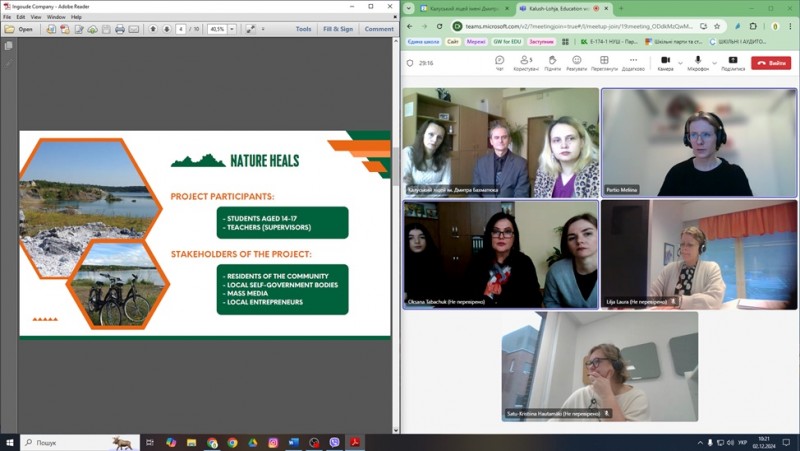The width and height of the screenshot is (800, 451).
Task: Bookmark this page with star icon
Action: [x=717, y=26]
